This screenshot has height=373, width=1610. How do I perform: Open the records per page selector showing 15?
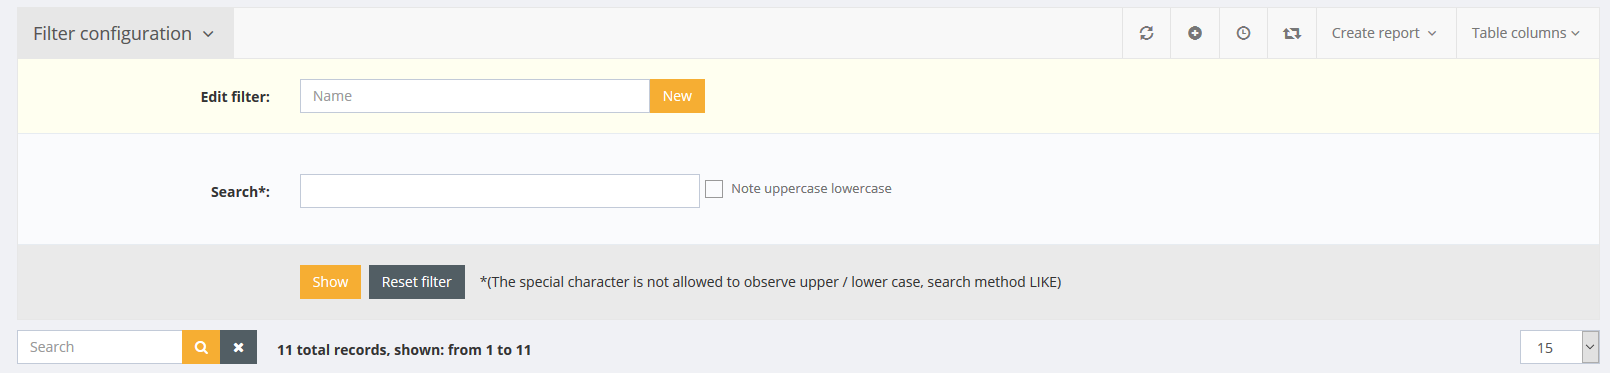point(1559,347)
